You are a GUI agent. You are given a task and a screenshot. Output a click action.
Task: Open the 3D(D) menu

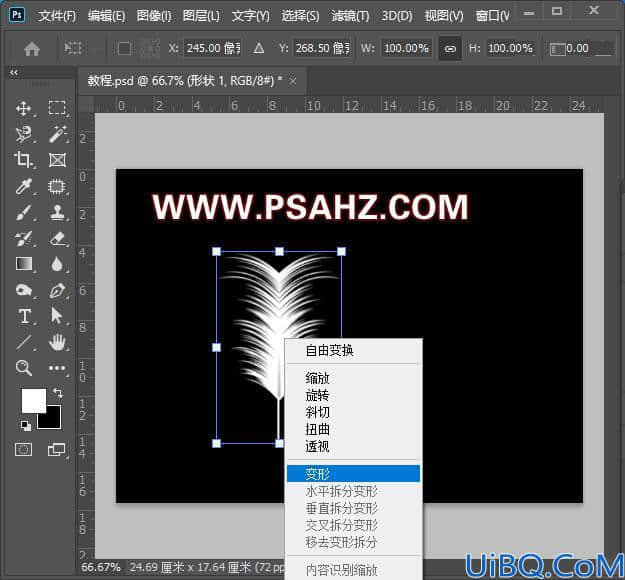pos(397,16)
